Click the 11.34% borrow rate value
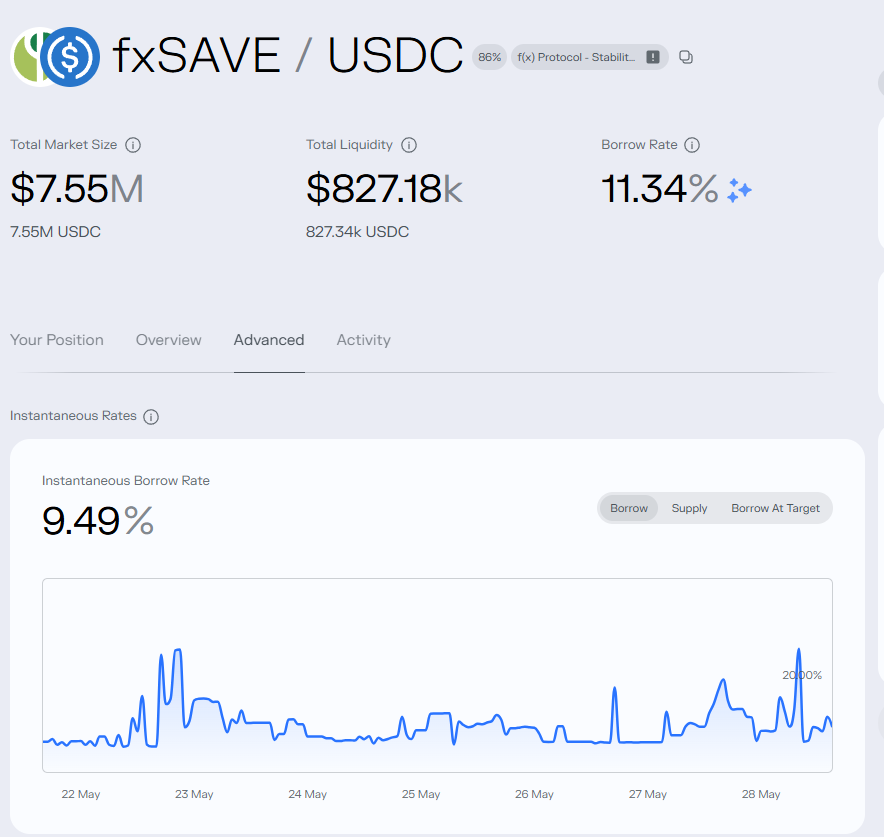Viewport: 884px width, 837px height. [x=660, y=188]
